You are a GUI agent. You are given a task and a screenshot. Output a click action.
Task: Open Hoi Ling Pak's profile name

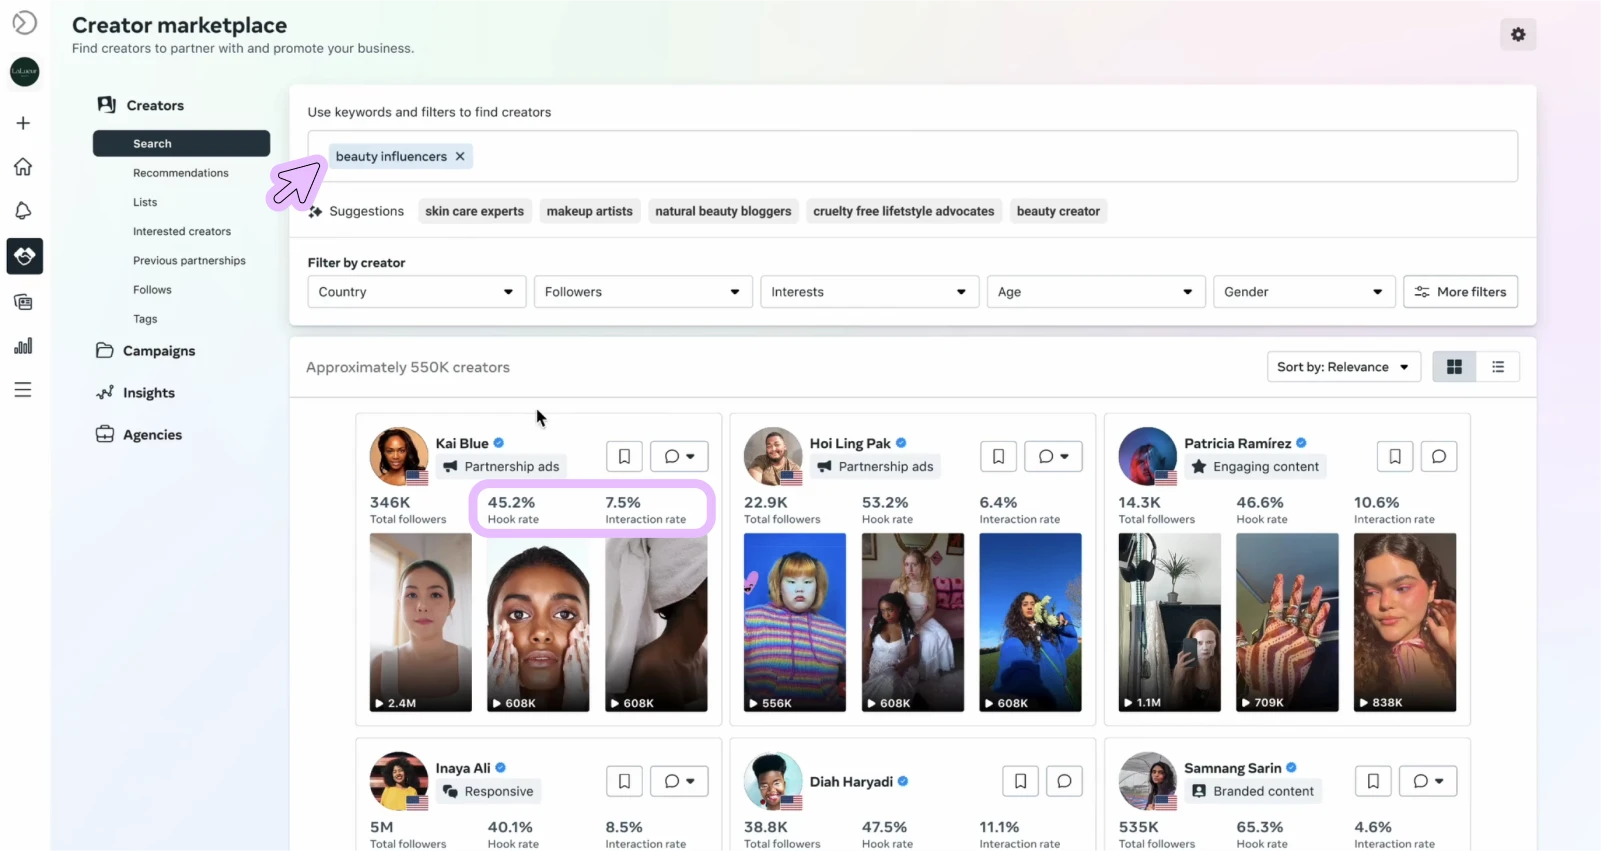[x=850, y=443]
